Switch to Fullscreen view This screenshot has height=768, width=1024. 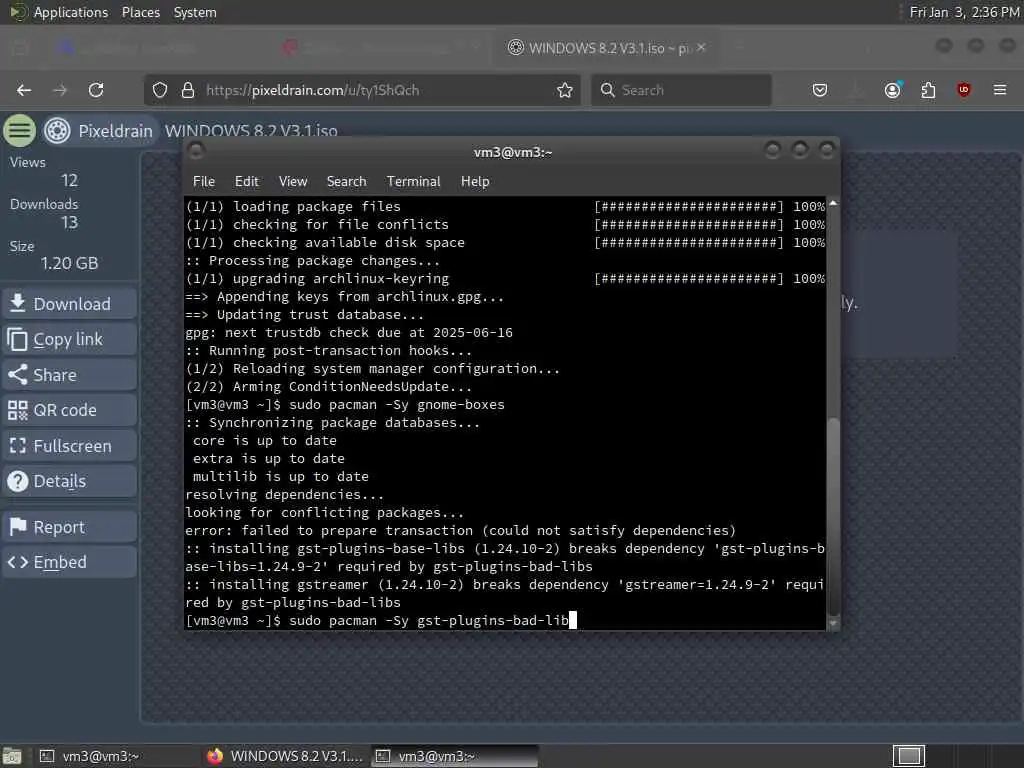(x=69, y=446)
